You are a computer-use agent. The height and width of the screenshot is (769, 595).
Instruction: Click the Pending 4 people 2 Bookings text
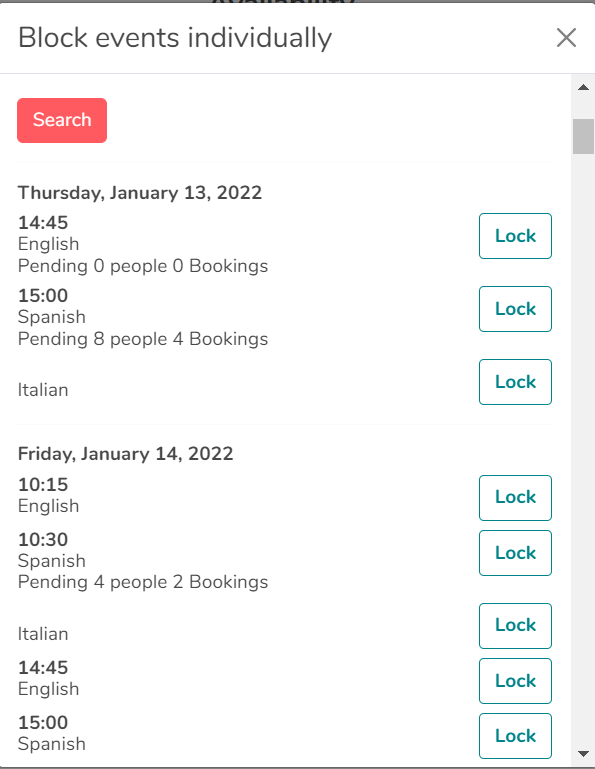(143, 582)
